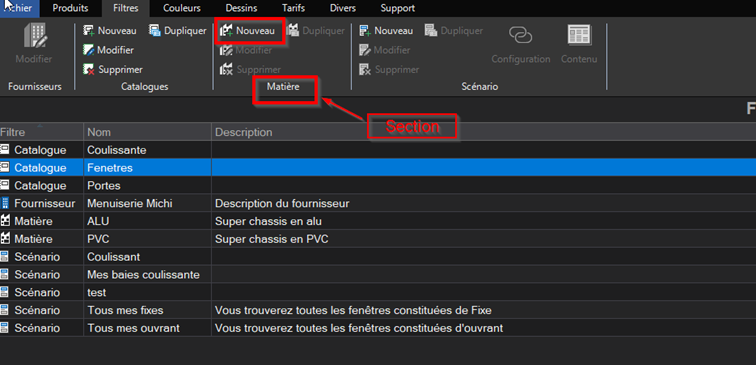Viewport: 756px width, 365px height.
Task: Click Dupliquer in the Catalogues group
Action: (178, 31)
